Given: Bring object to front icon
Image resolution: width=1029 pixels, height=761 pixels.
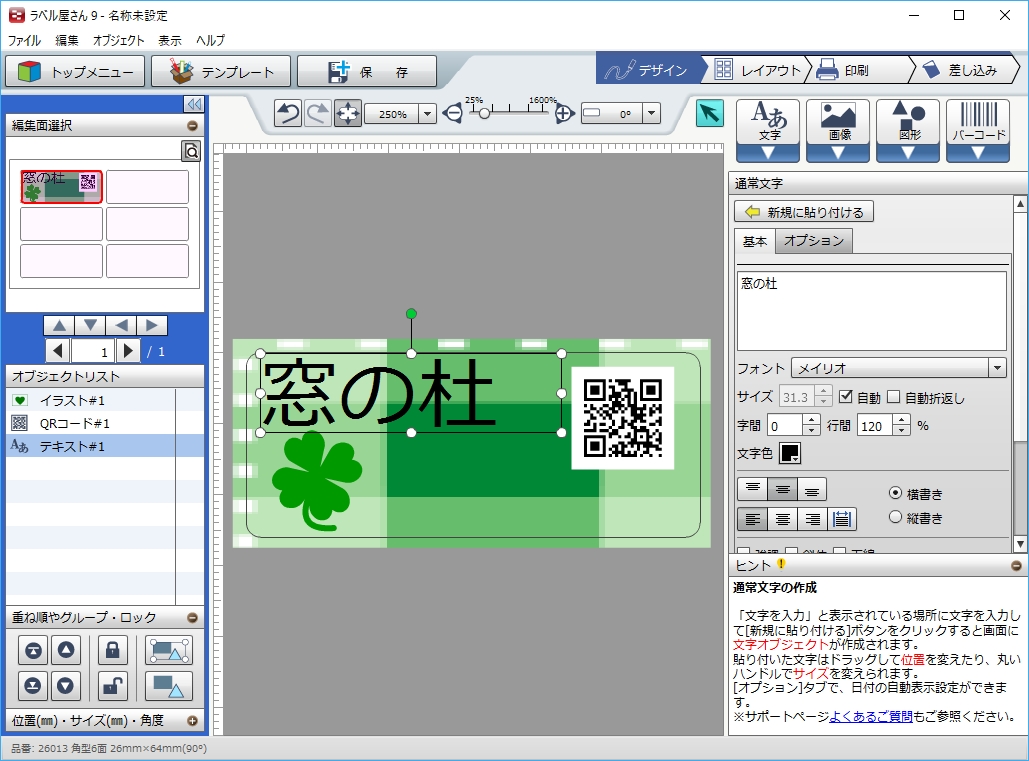Looking at the screenshot, I should (33, 650).
